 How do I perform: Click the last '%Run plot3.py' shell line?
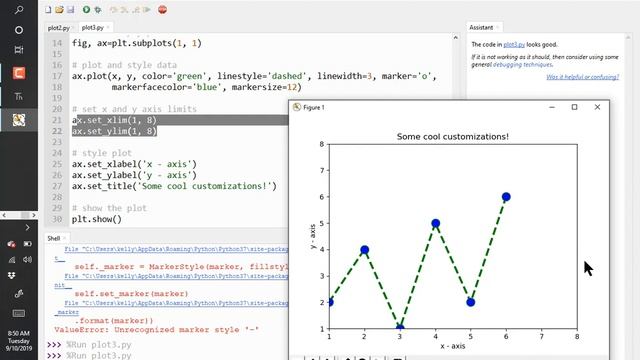coord(99,356)
